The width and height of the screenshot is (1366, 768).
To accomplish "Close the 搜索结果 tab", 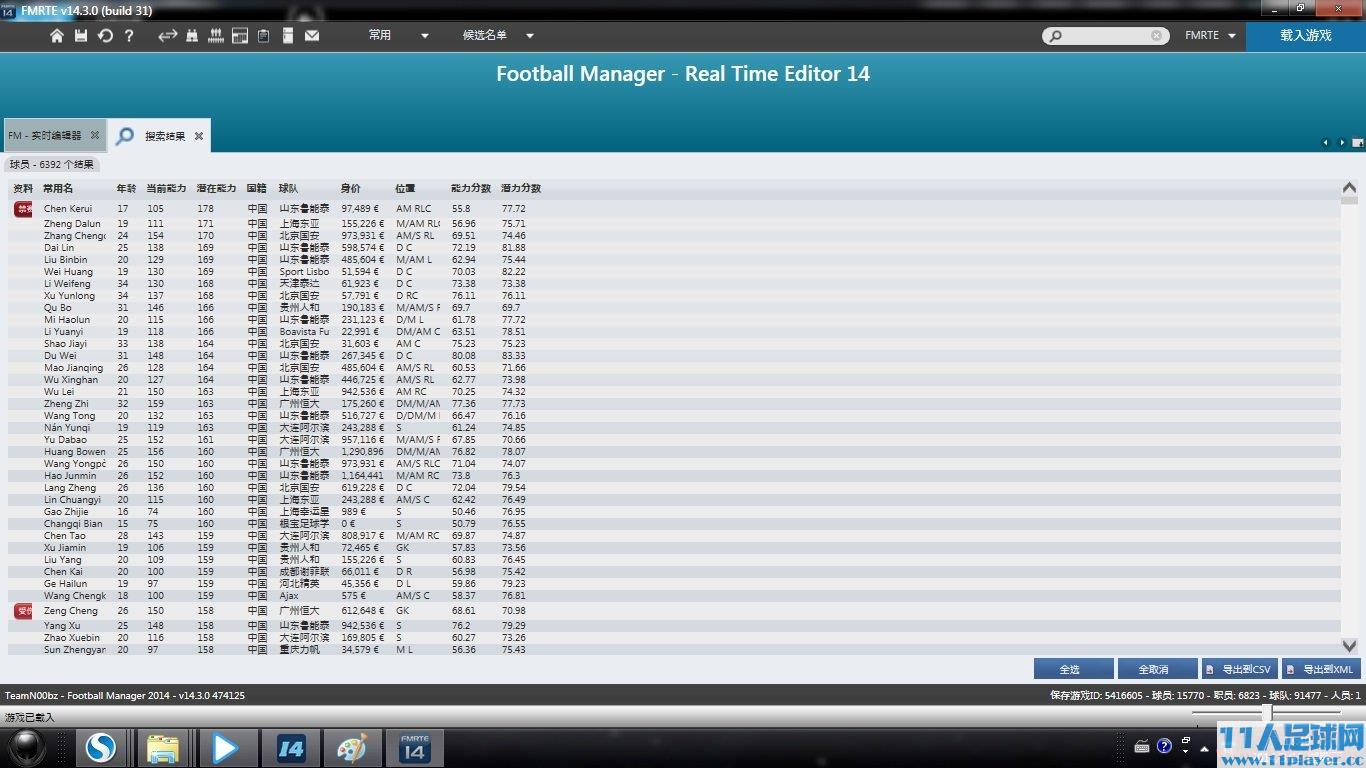I will point(199,136).
